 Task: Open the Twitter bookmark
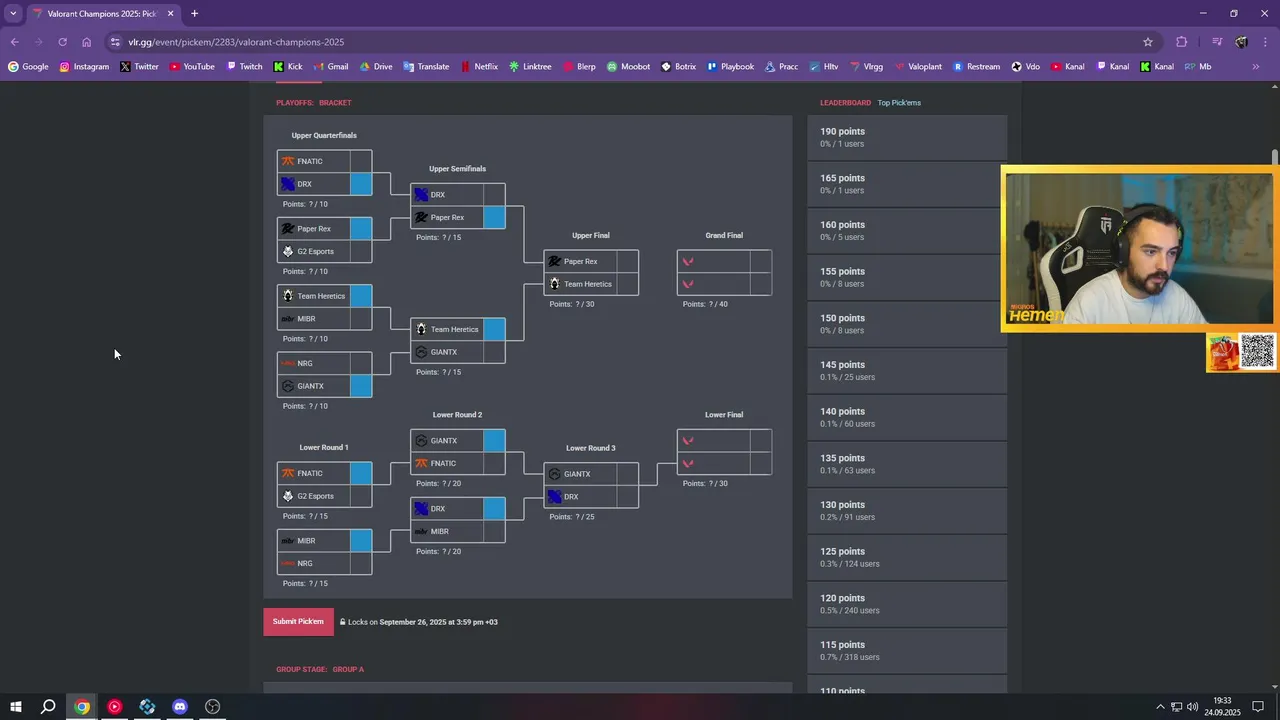[139, 67]
